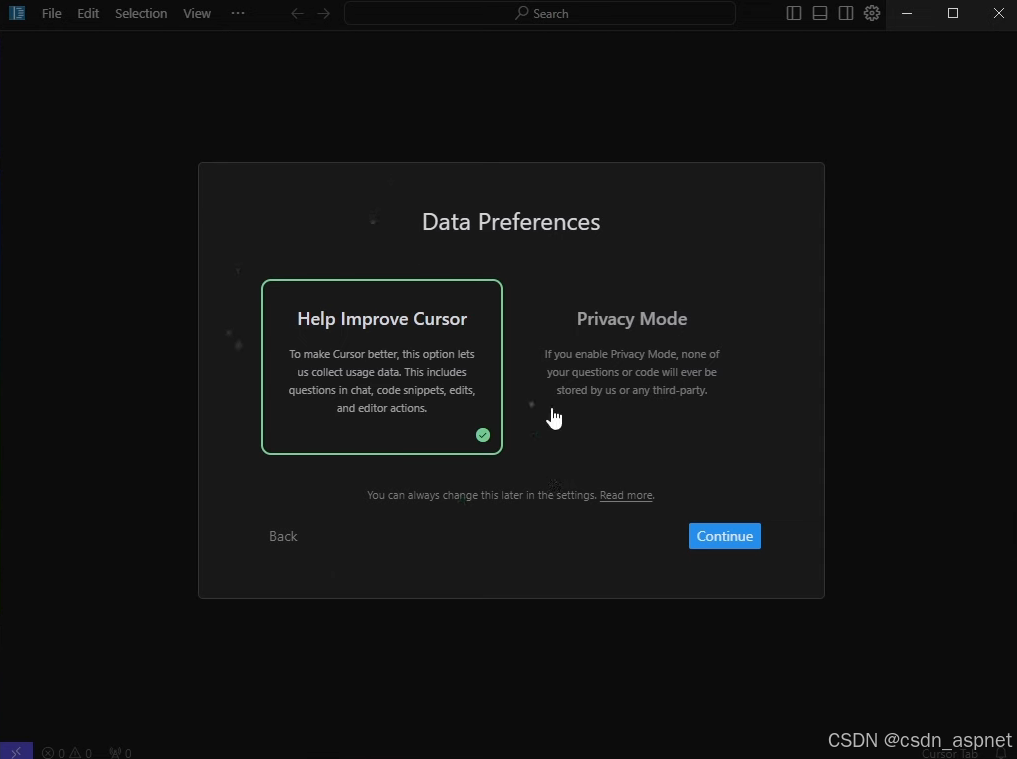Image resolution: width=1017 pixels, height=759 pixels.
Task: Minimize the Cursor window
Action: coord(907,13)
